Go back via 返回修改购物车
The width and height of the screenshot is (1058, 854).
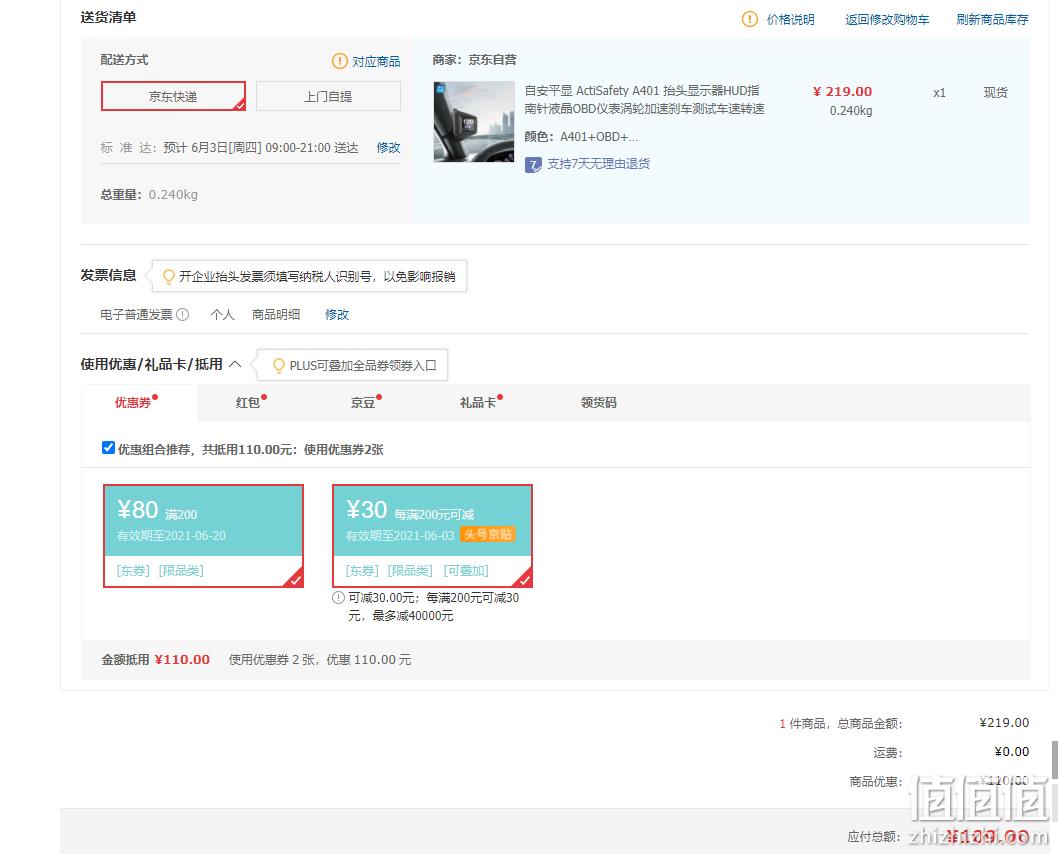pyautogui.click(x=887, y=20)
